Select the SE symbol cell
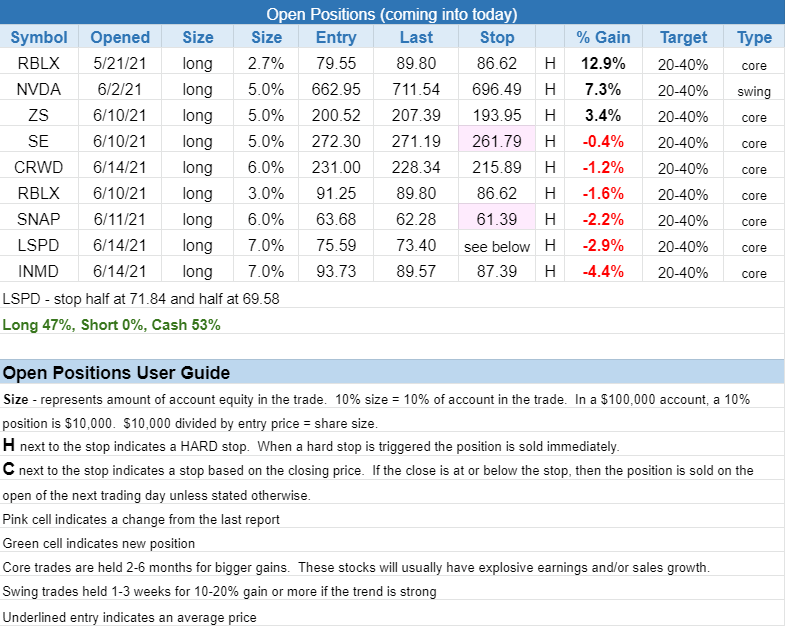Screen dimensions: 785x626 tap(39, 141)
